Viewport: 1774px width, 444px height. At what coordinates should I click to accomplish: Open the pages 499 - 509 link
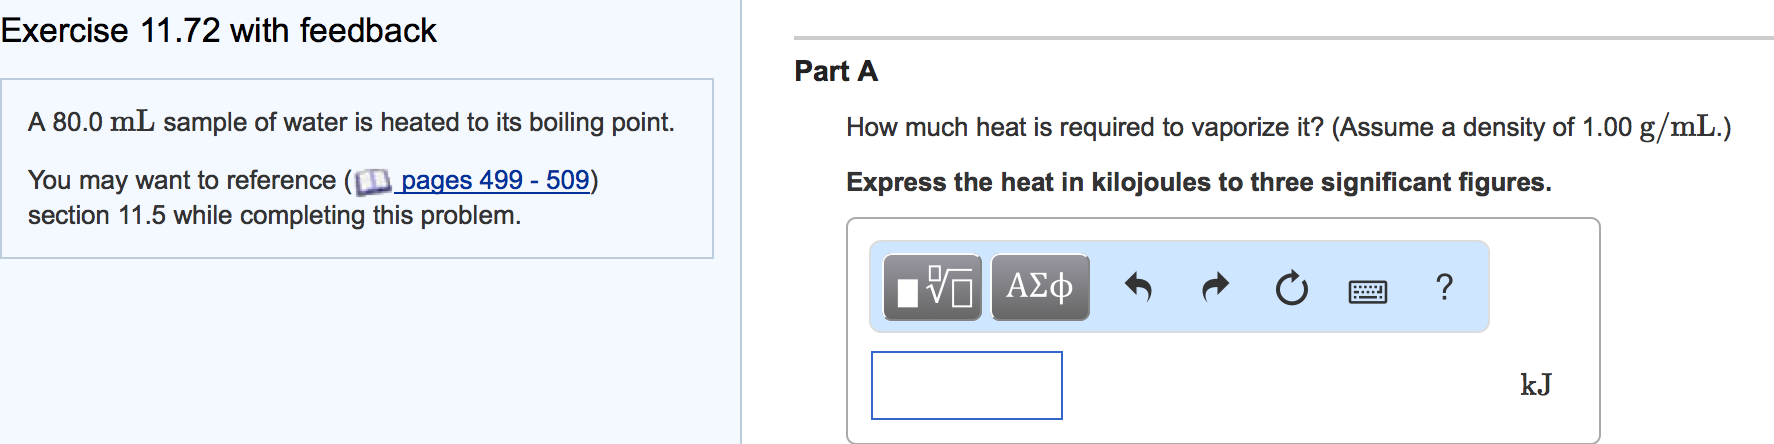[x=495, y=180]
